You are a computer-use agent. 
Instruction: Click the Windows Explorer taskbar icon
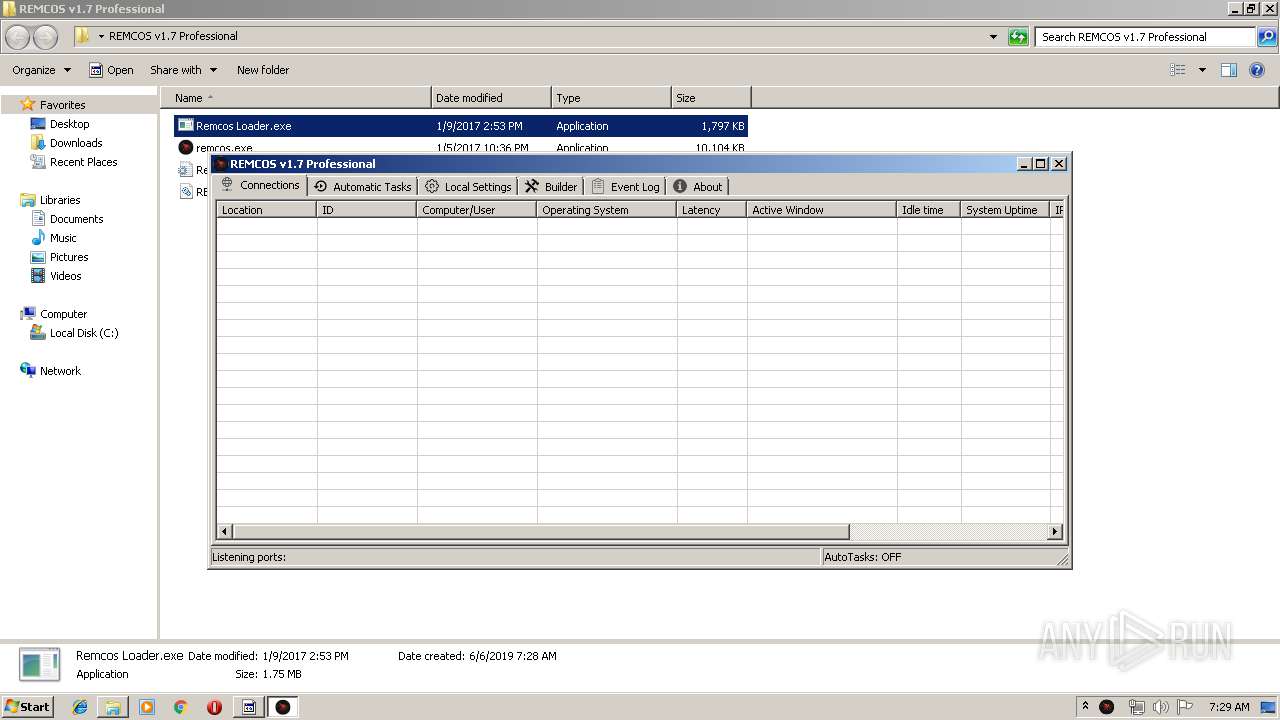113,707
